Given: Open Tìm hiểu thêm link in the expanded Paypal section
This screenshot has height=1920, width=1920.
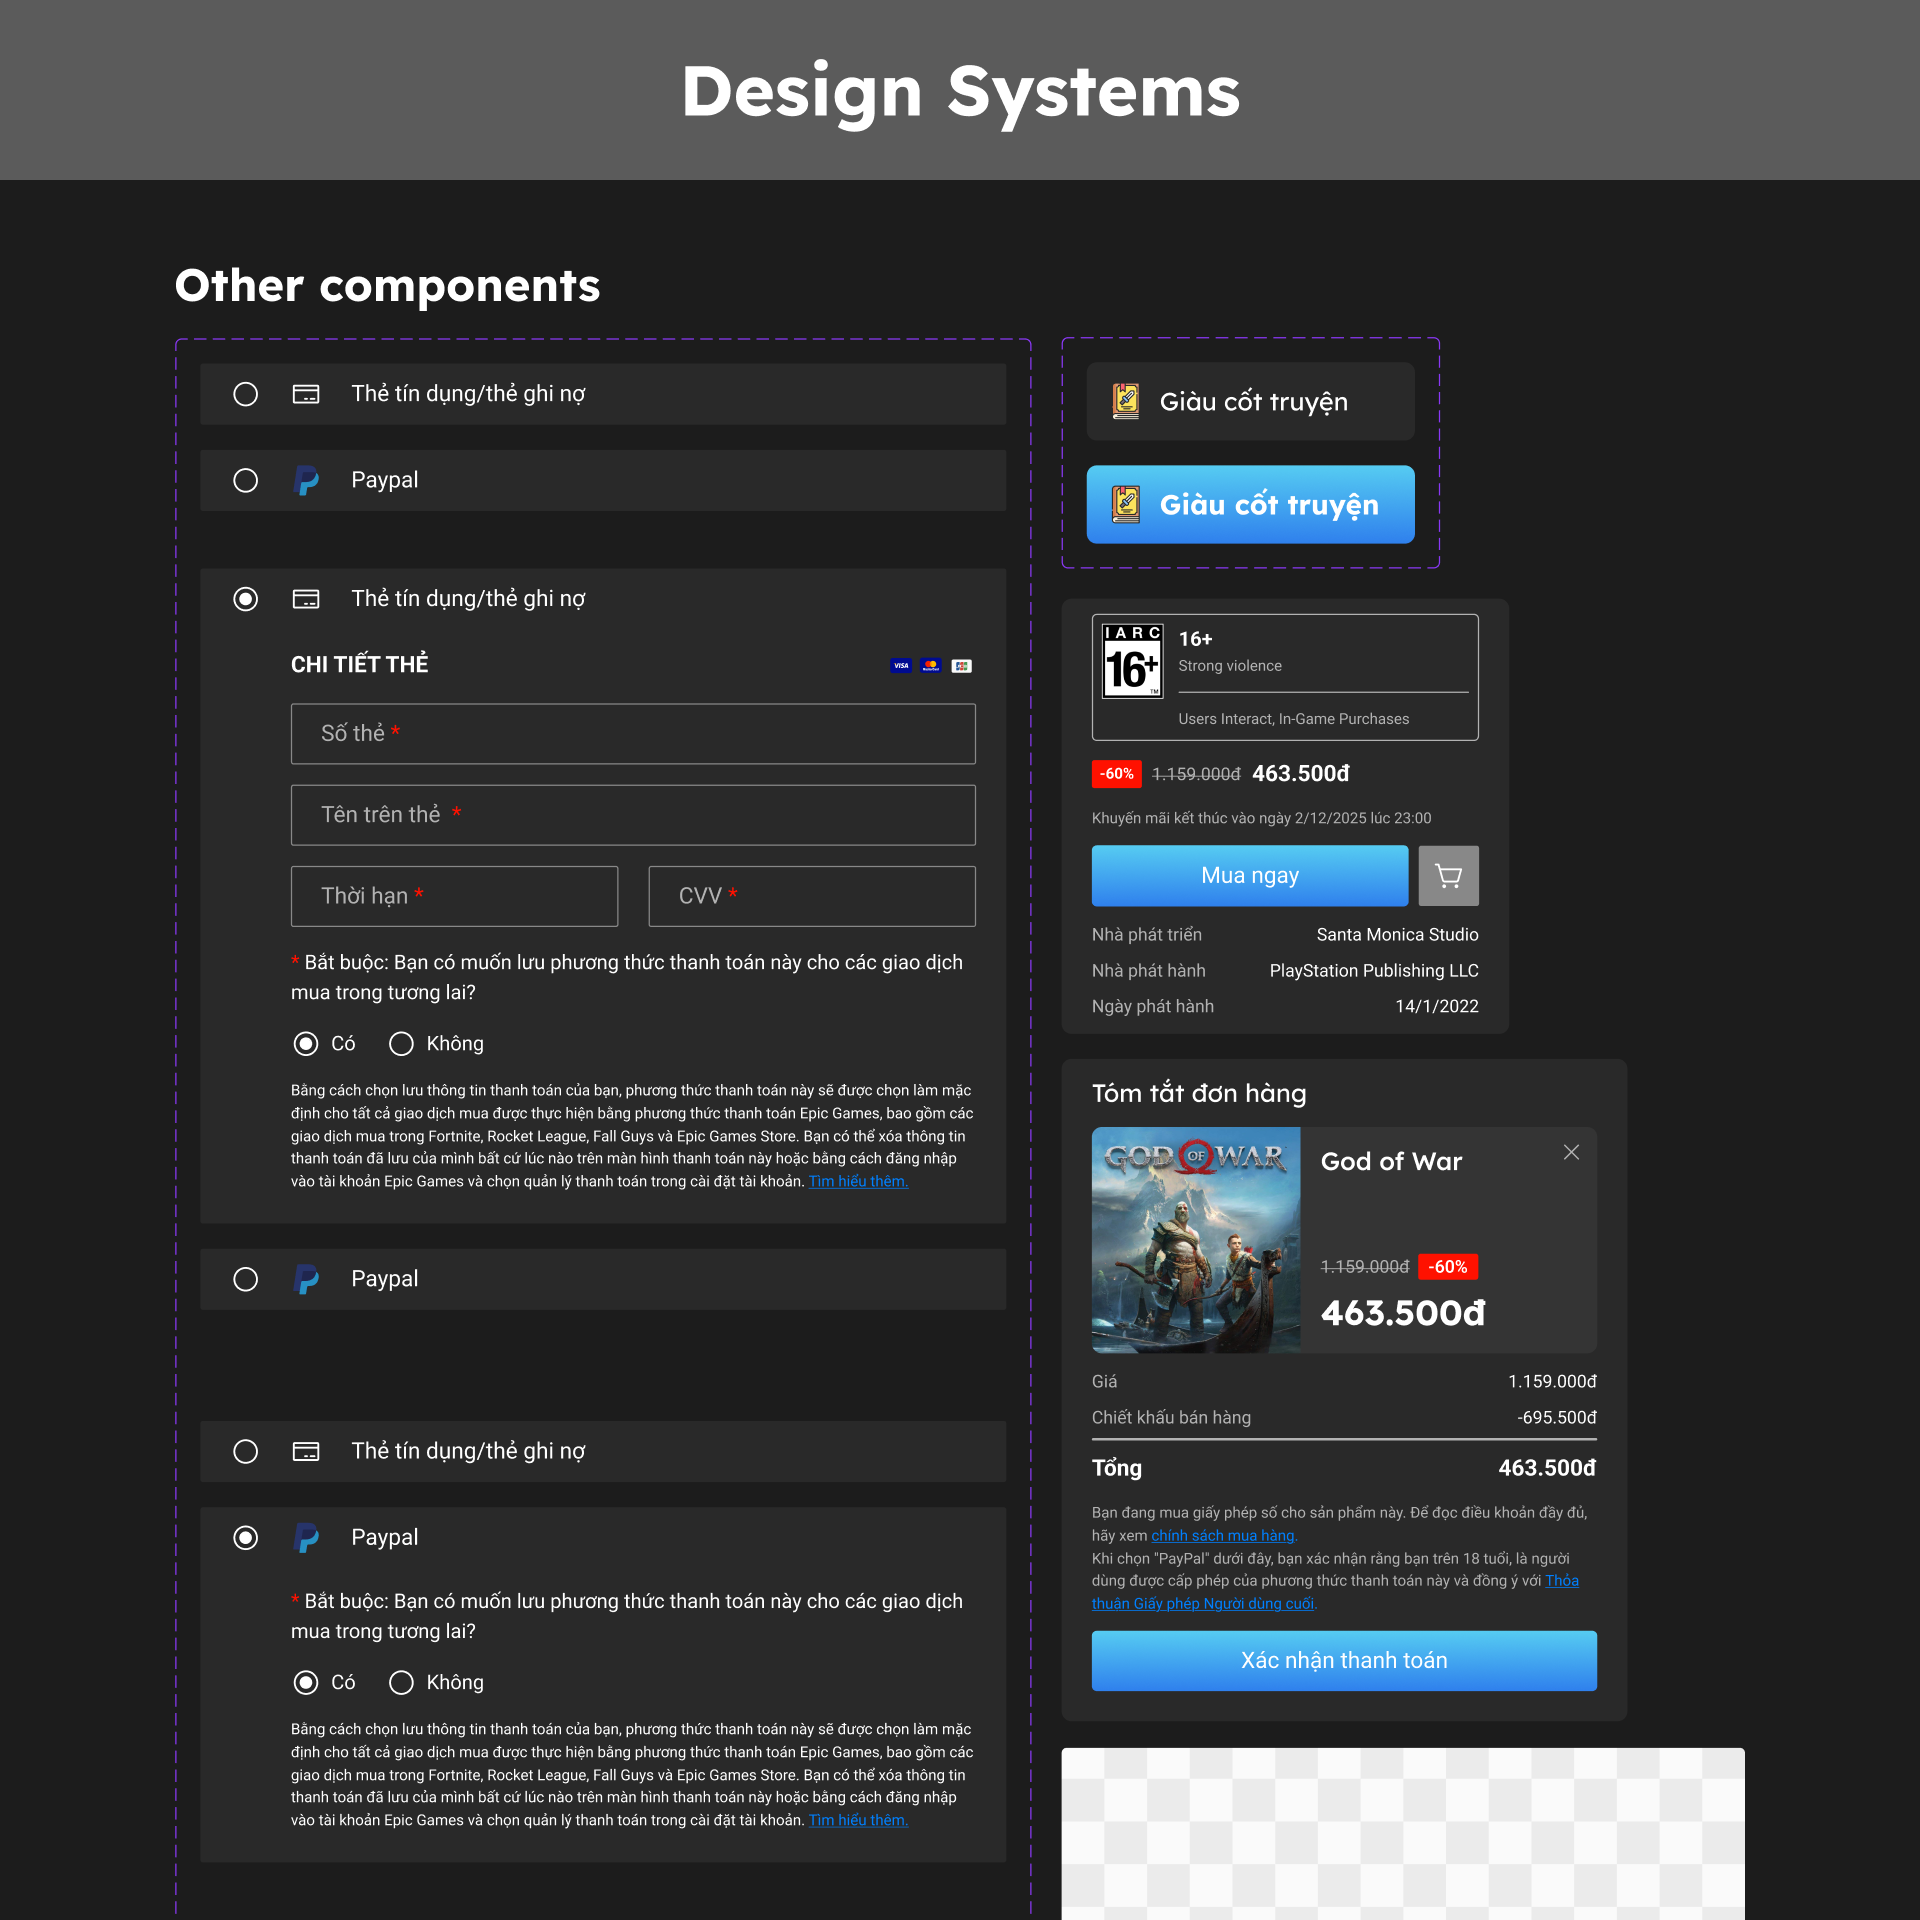Looking at the screenshot, I should [x=858, y=1821].
